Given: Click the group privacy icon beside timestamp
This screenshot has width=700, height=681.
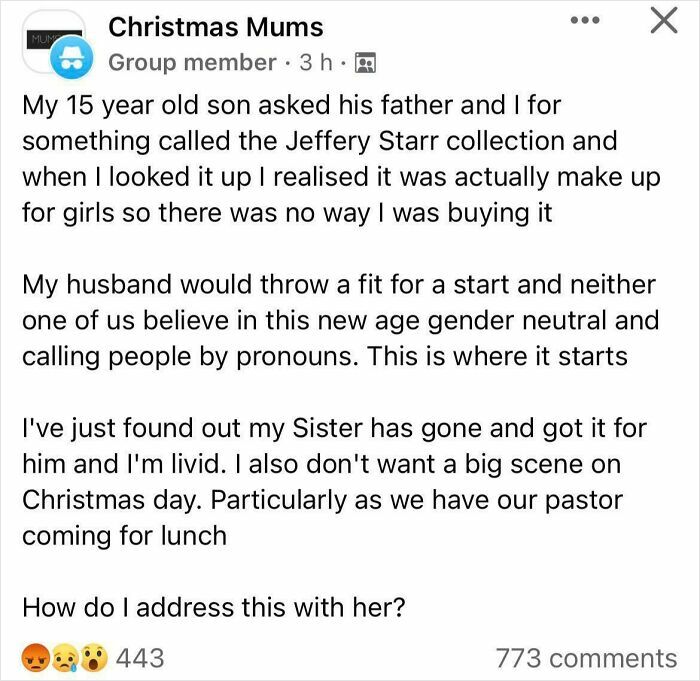Looking at the screenshot, I should click(x=364, y=63).
